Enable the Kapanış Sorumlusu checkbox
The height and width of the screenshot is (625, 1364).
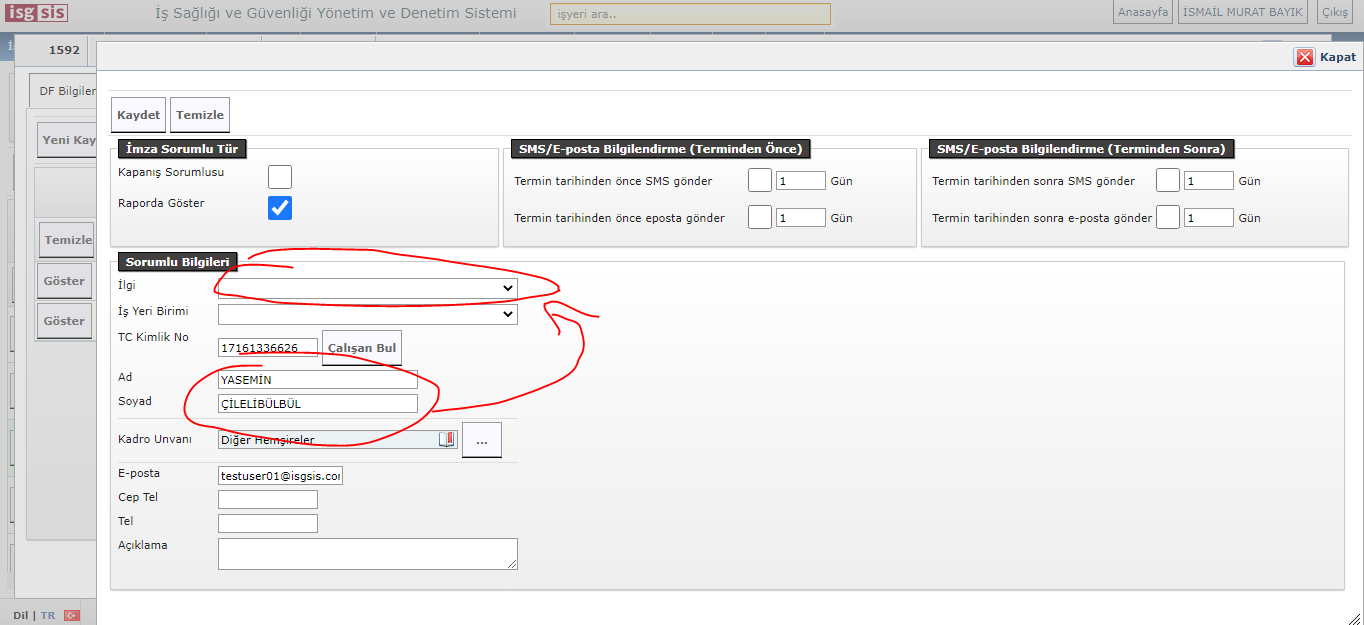pyautogui.click(x=280, y=177)
